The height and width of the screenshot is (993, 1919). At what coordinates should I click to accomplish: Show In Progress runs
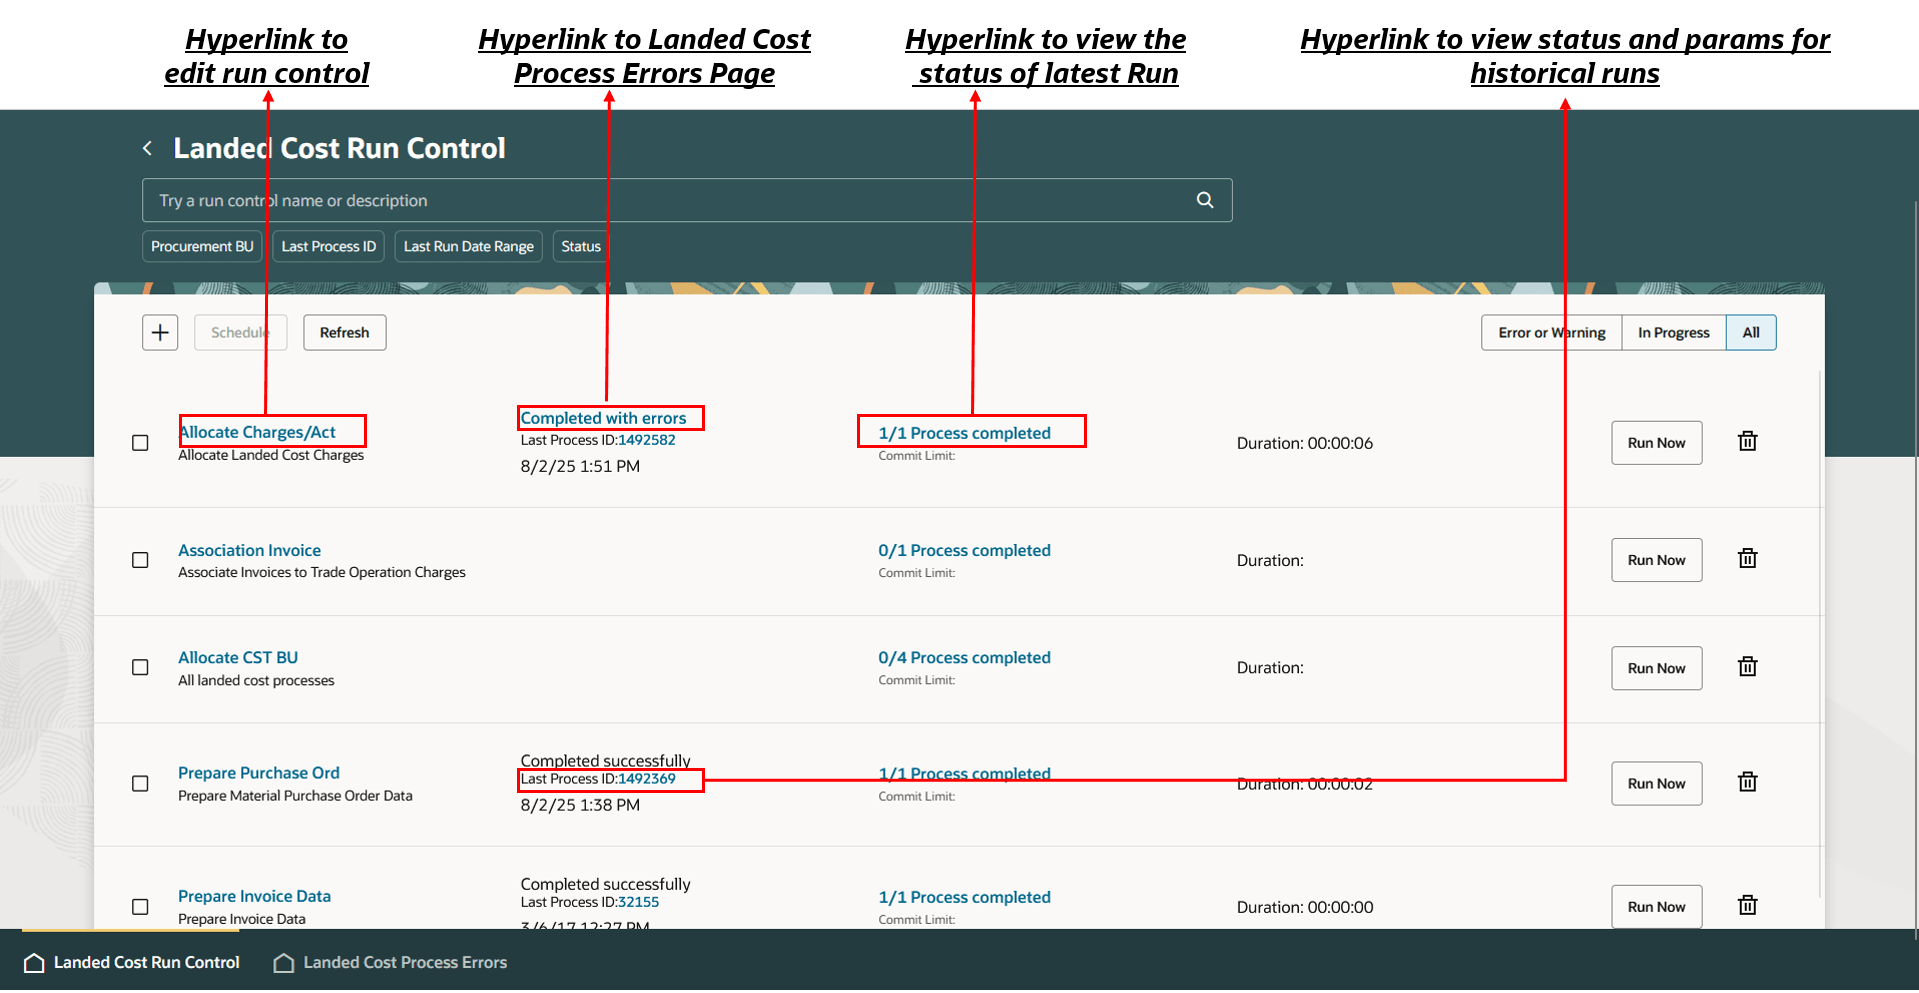(1674, 333)
